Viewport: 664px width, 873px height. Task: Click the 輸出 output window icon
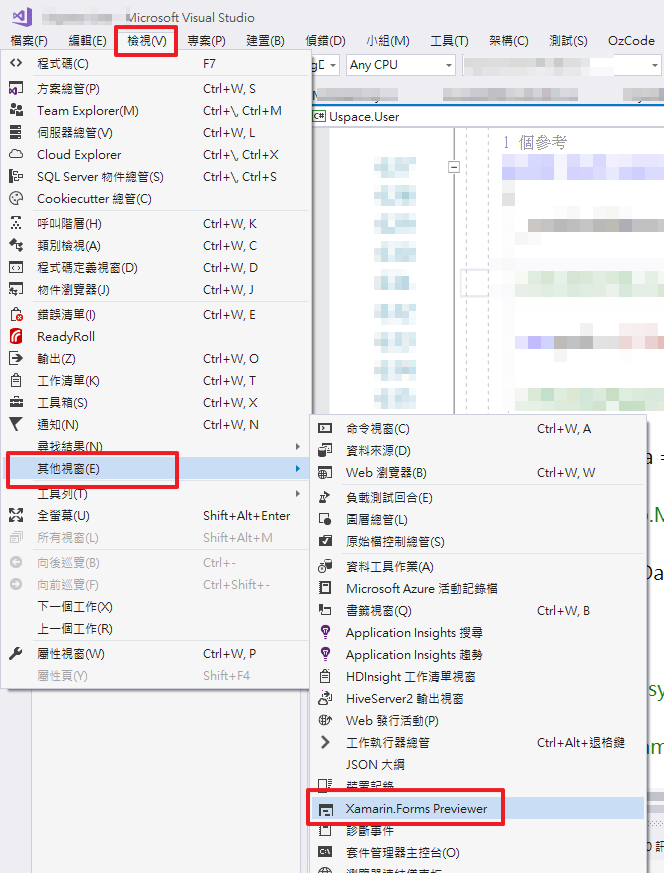pyautogui.click(x=16, y=359)
